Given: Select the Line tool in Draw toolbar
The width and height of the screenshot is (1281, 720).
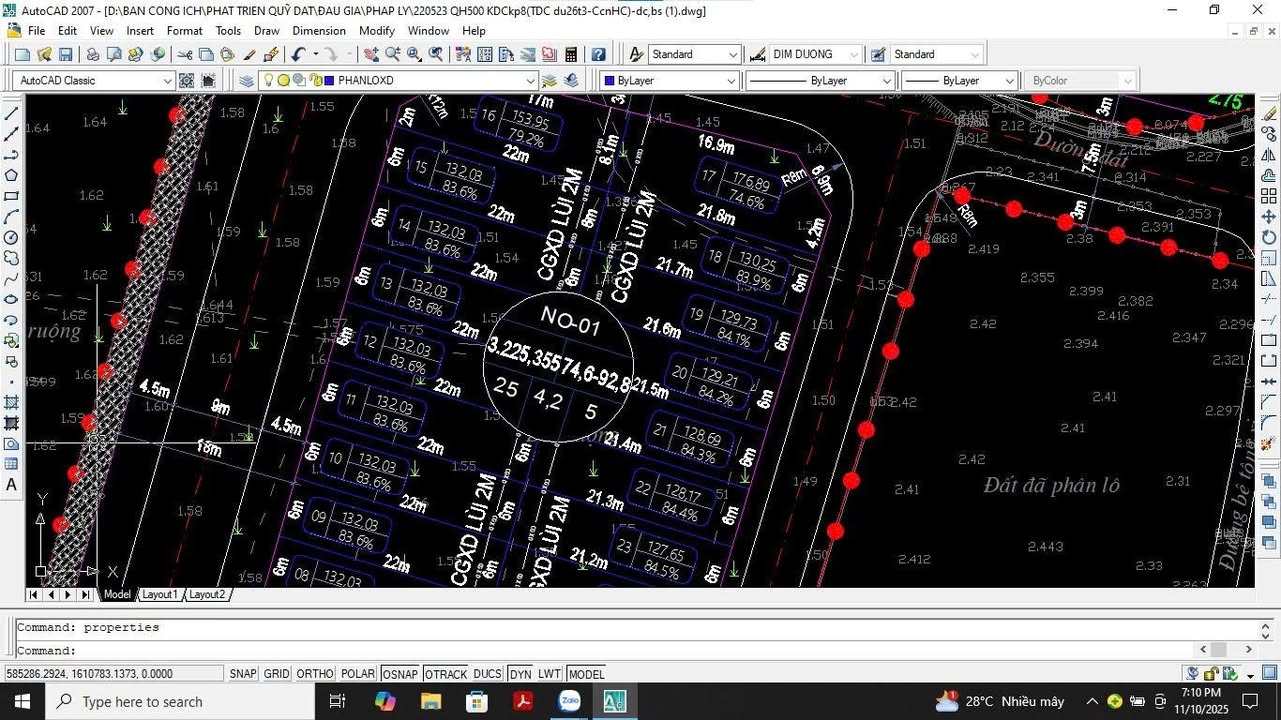Looking at the screenshot, I should click(x=12, y=111).
